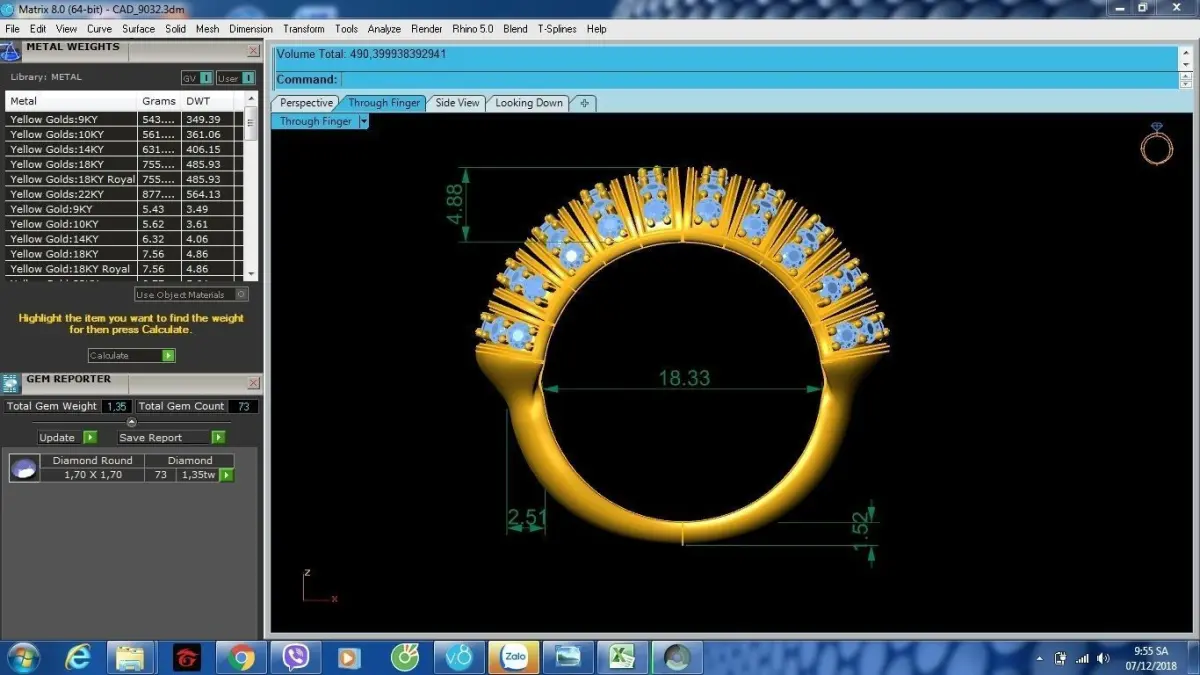Click the metal list scroll down arrow
The width and height of the screenshot is (1200, 675).
point(251,273)
